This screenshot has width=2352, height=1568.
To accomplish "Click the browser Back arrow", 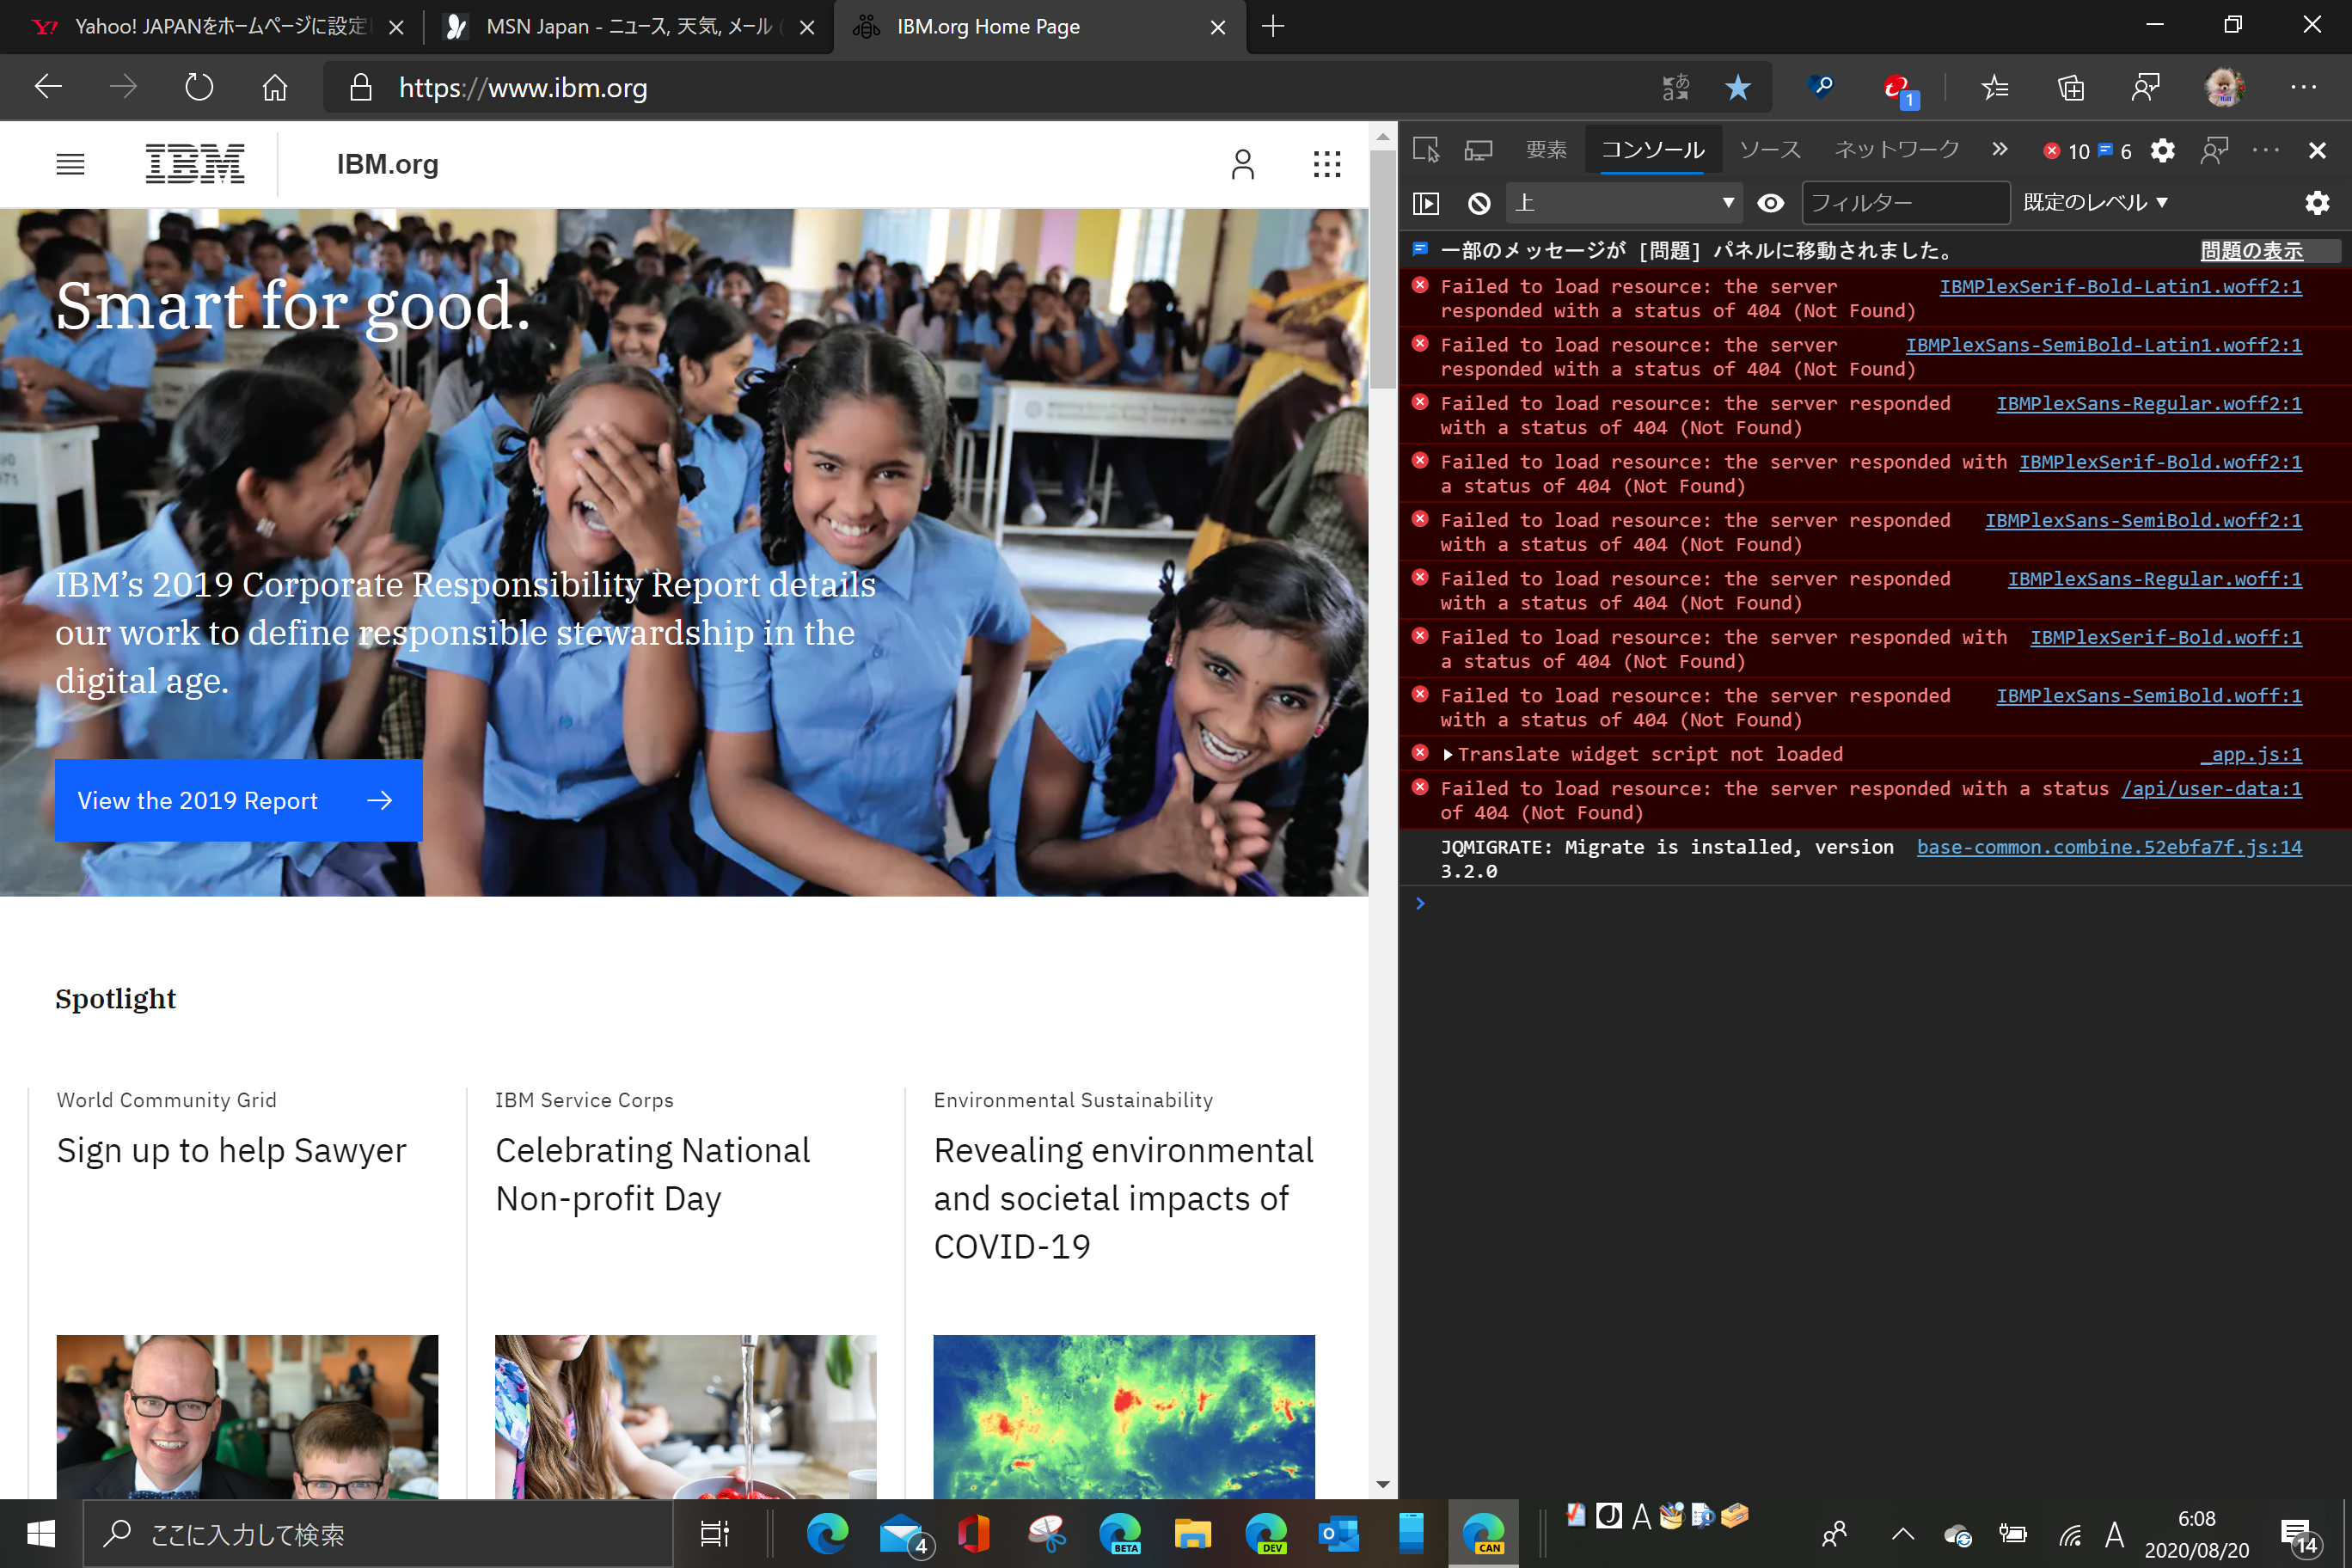I will [x=48, y=87].
